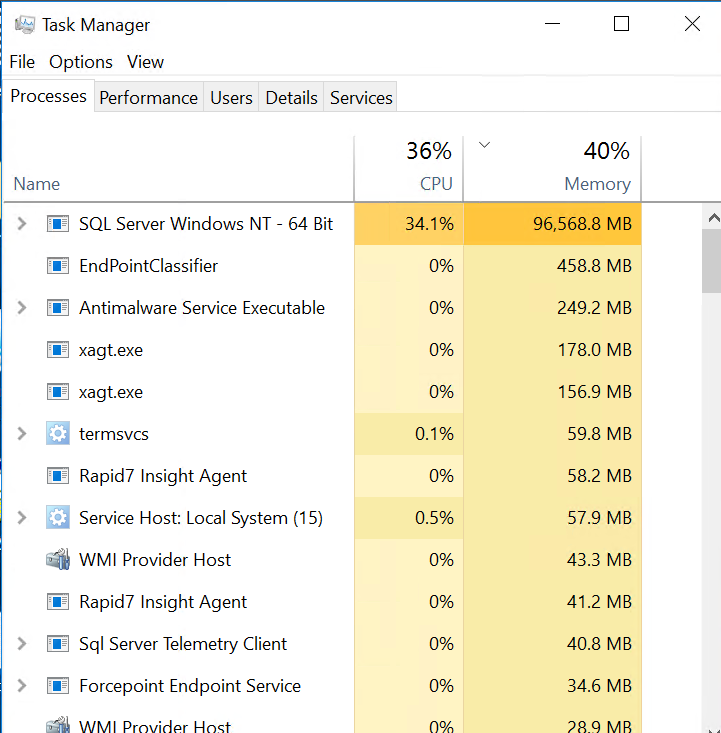Select the Processes tab
The image size is (721, 733).
point(49,96)
